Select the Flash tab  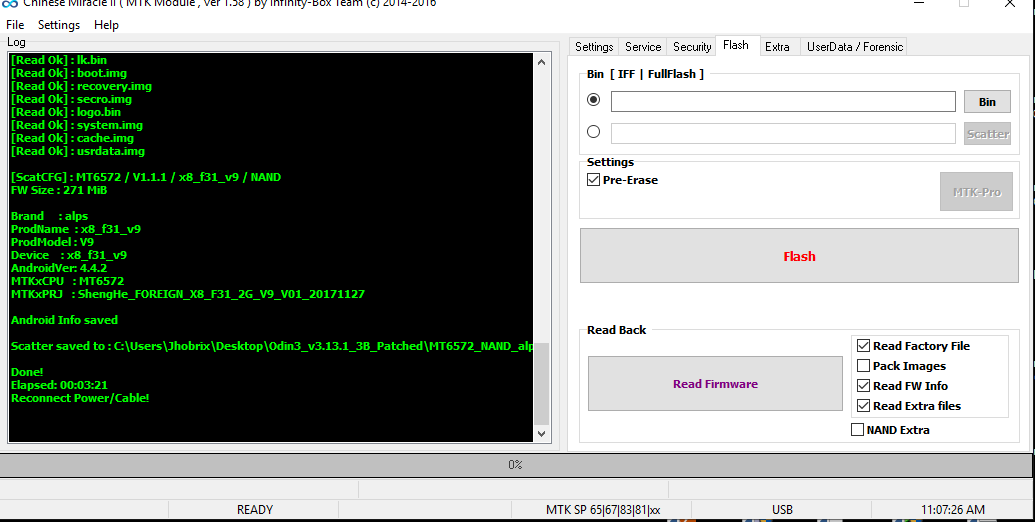(736, 46)
